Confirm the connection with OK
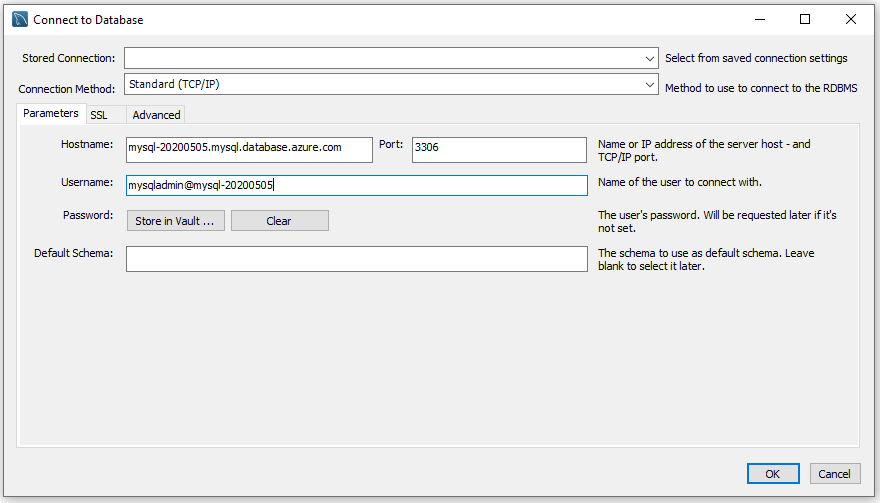 click(x=773, y=474)
